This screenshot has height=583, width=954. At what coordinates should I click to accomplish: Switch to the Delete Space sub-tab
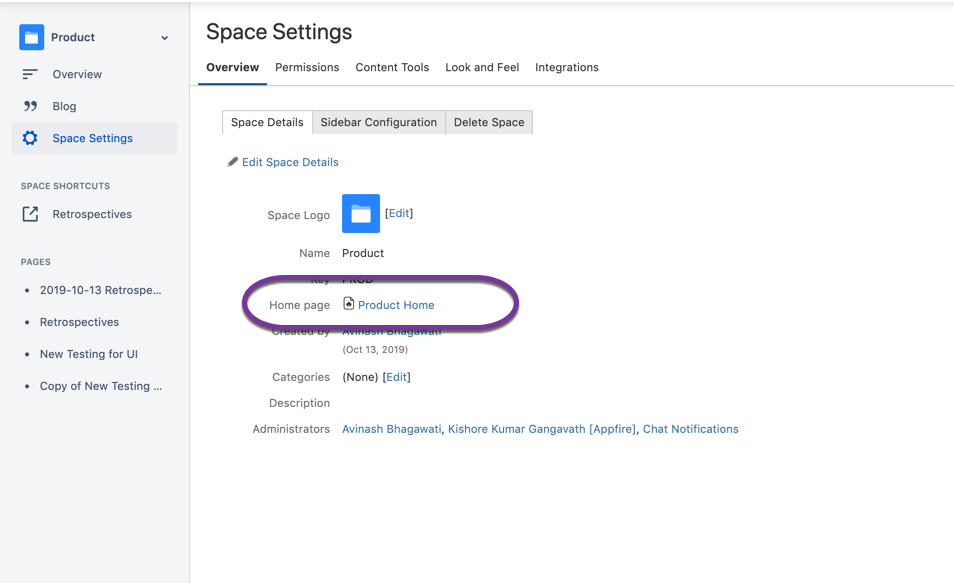(x=489, y=122)
